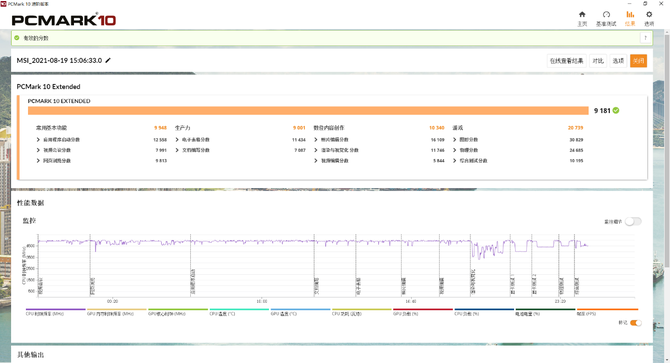Click the question mark help button
670x363 pixels.
[645, 38]
